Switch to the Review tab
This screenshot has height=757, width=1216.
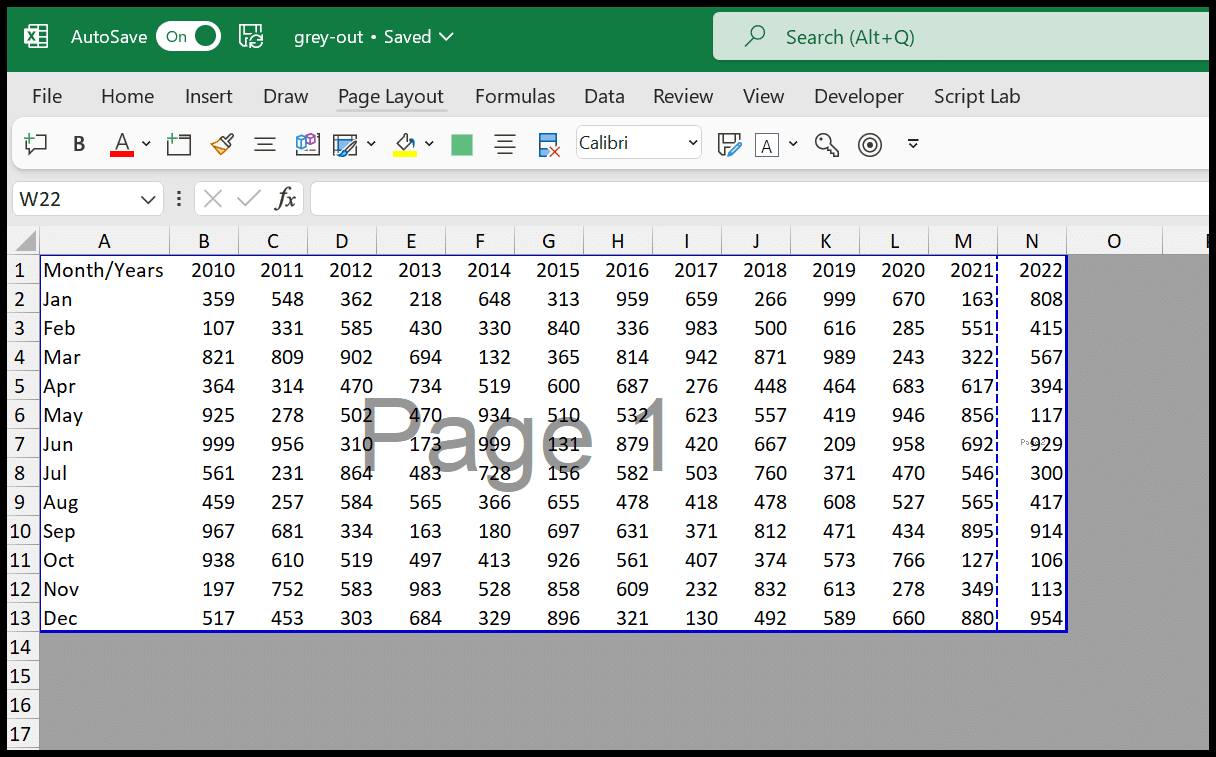pos(683,96)
